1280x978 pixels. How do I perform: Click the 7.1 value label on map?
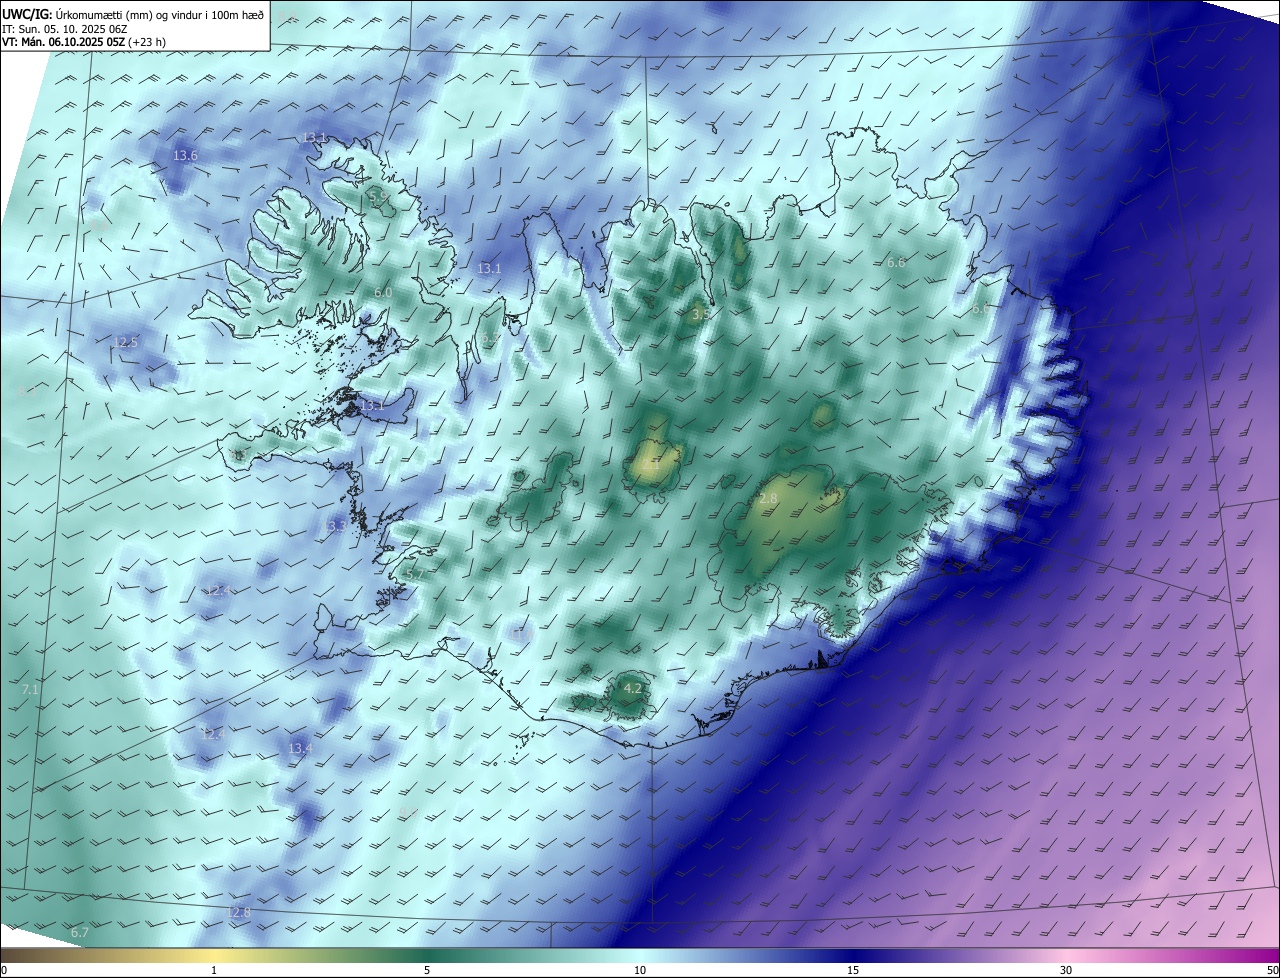click(29, 690)
